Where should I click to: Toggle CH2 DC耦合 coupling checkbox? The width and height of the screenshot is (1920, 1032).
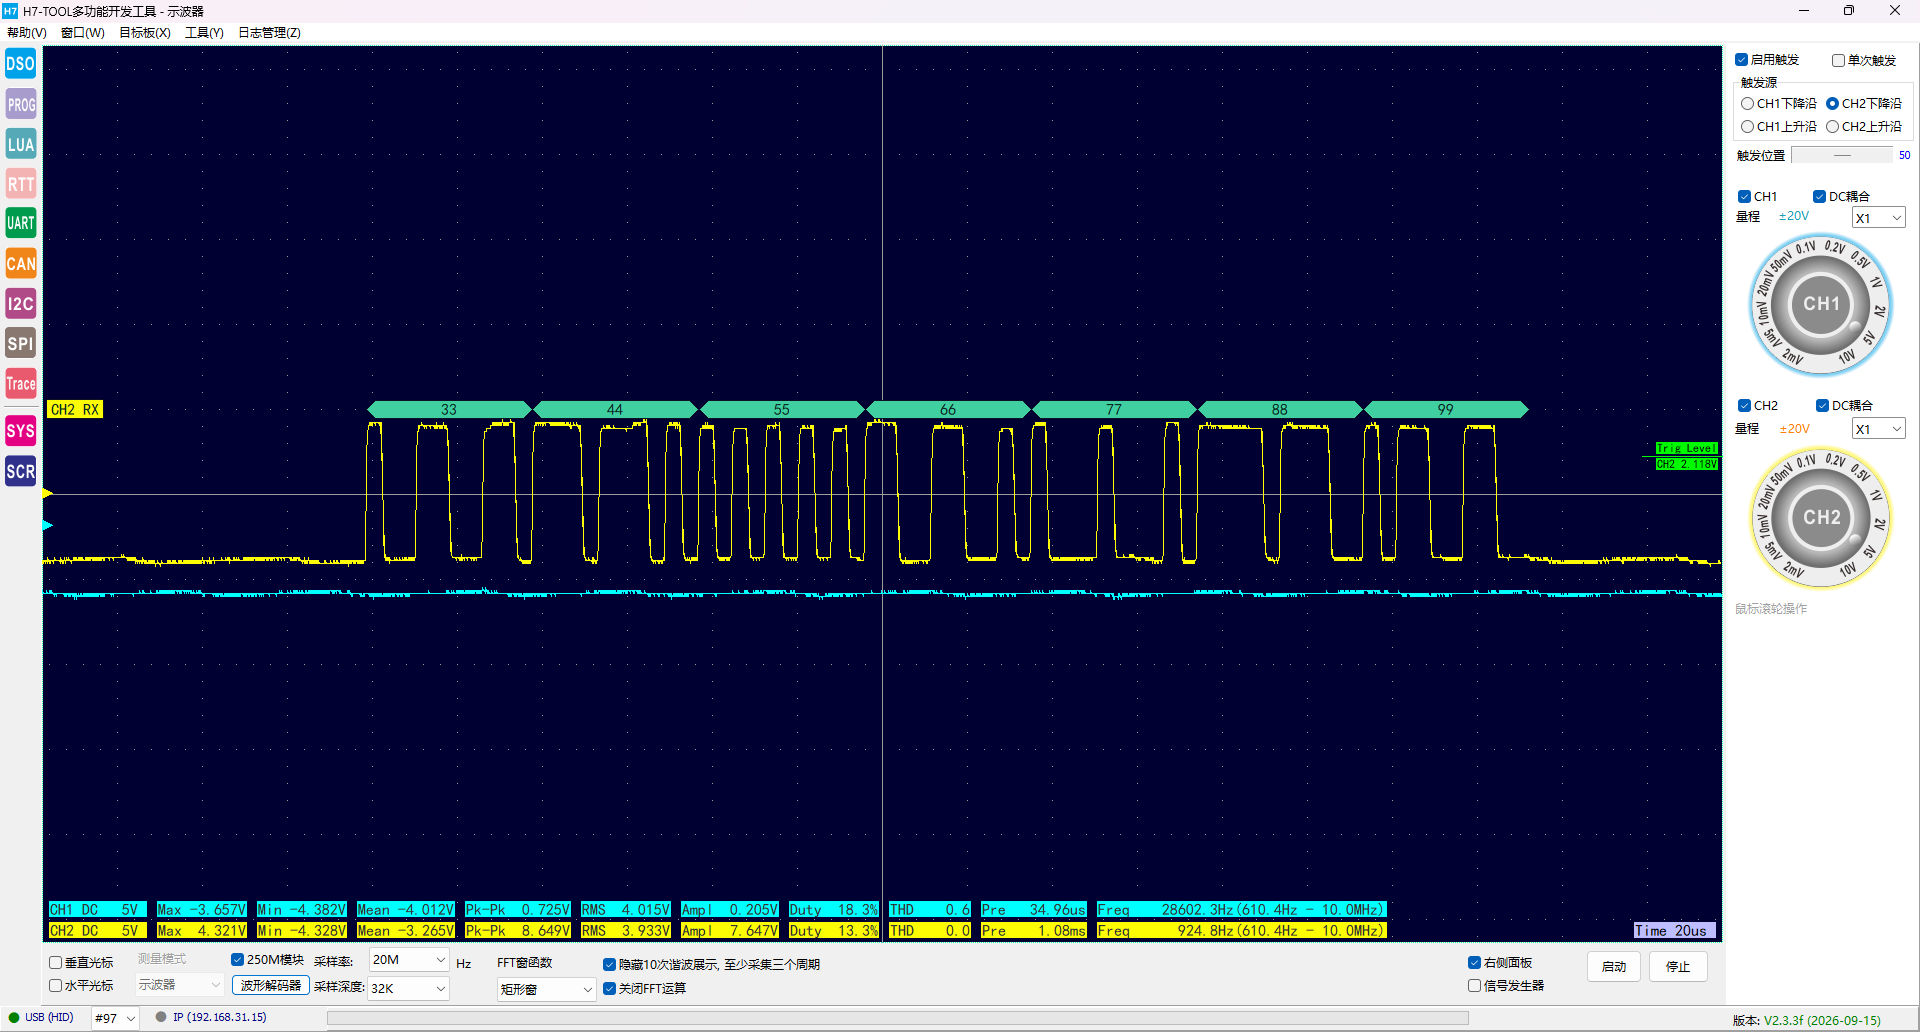coord(1822,406)
